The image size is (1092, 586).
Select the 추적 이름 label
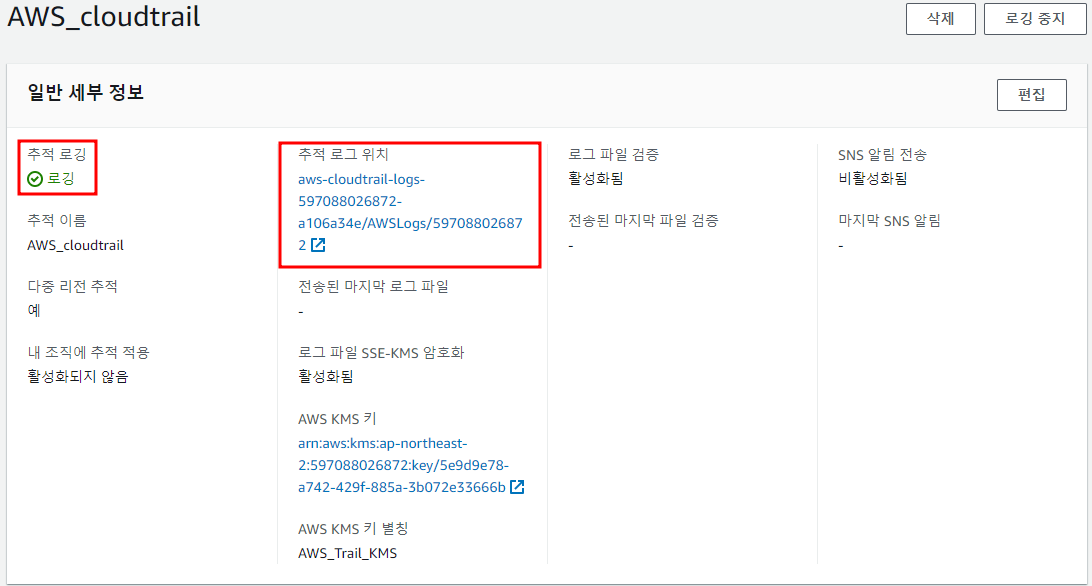56,220
